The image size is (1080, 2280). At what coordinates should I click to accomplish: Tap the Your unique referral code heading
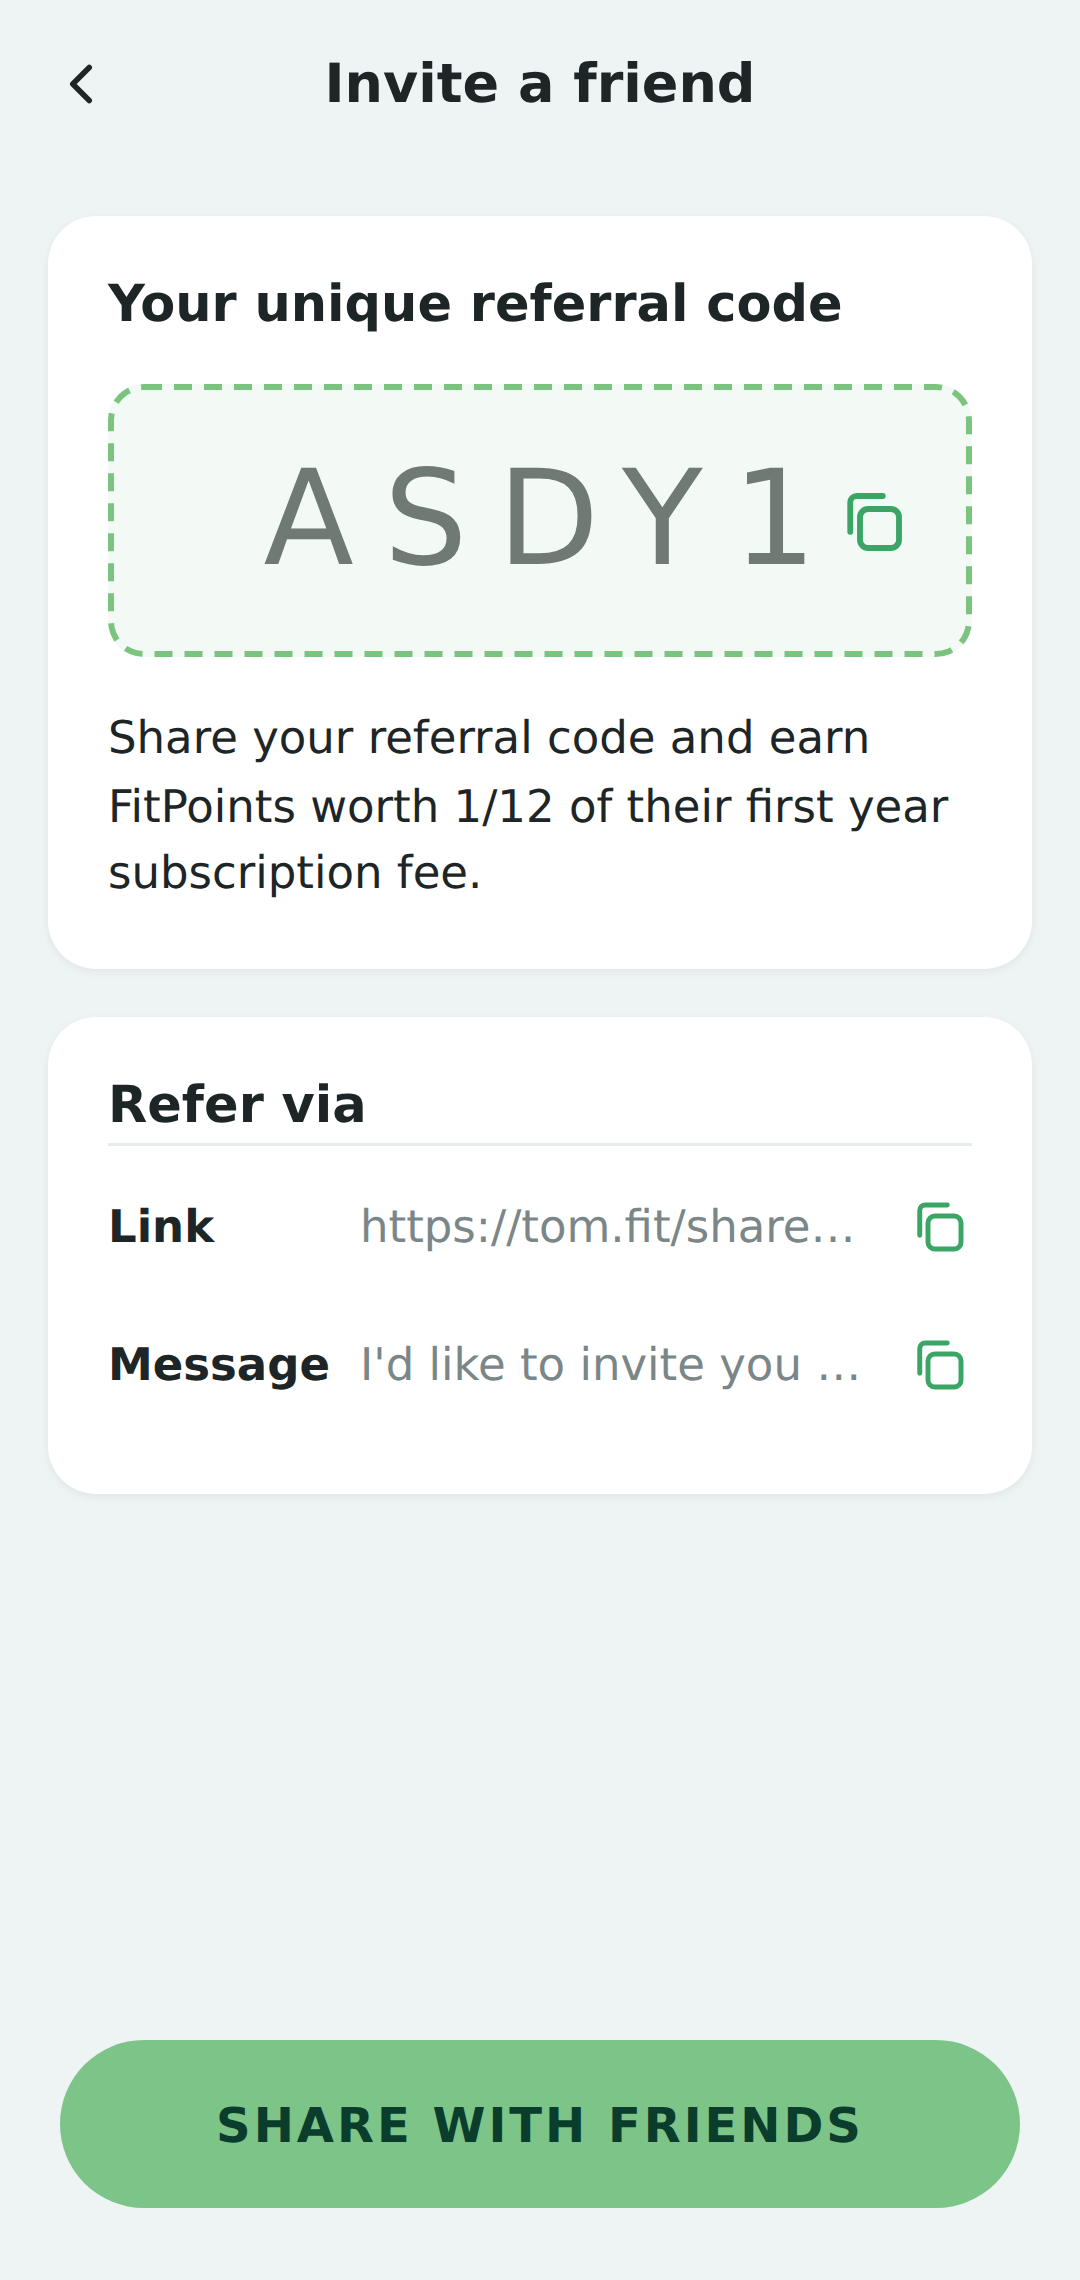point(475,303)
